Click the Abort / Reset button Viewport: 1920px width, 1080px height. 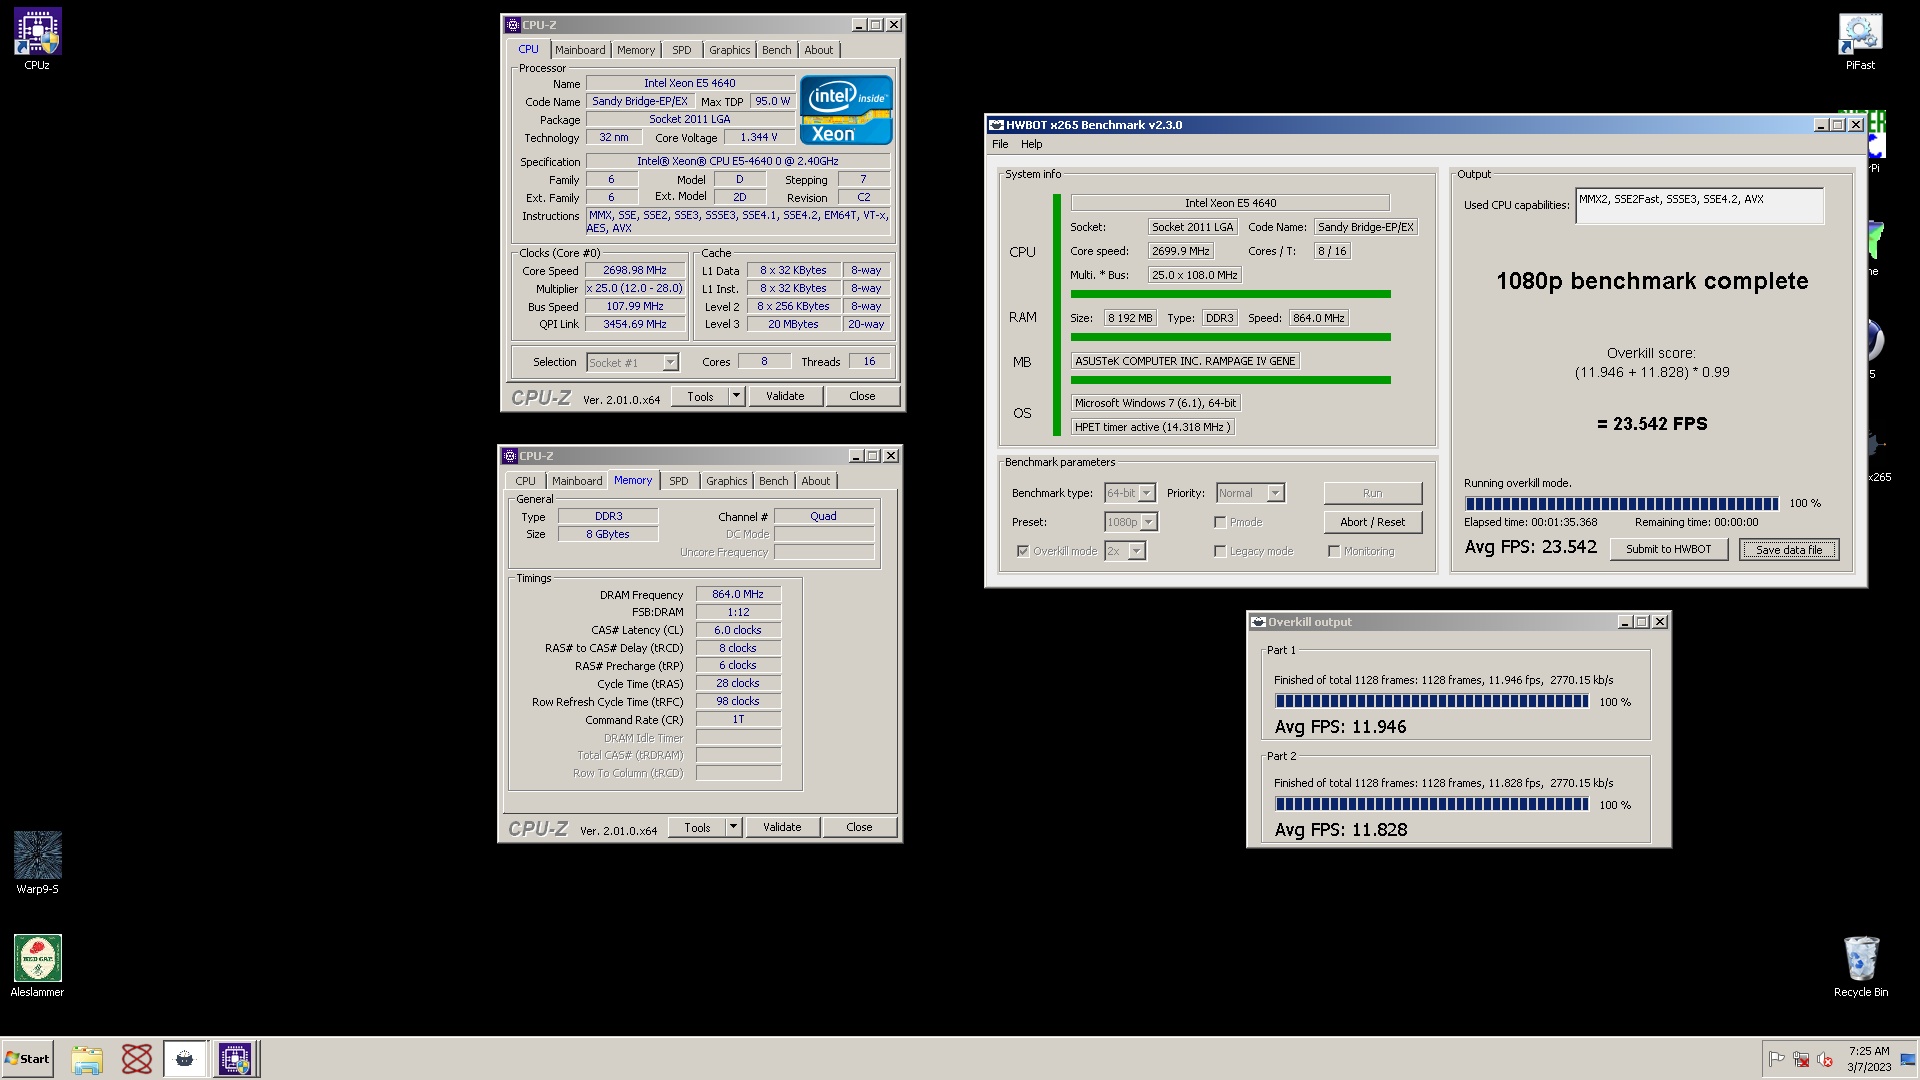pos(1372,522)
